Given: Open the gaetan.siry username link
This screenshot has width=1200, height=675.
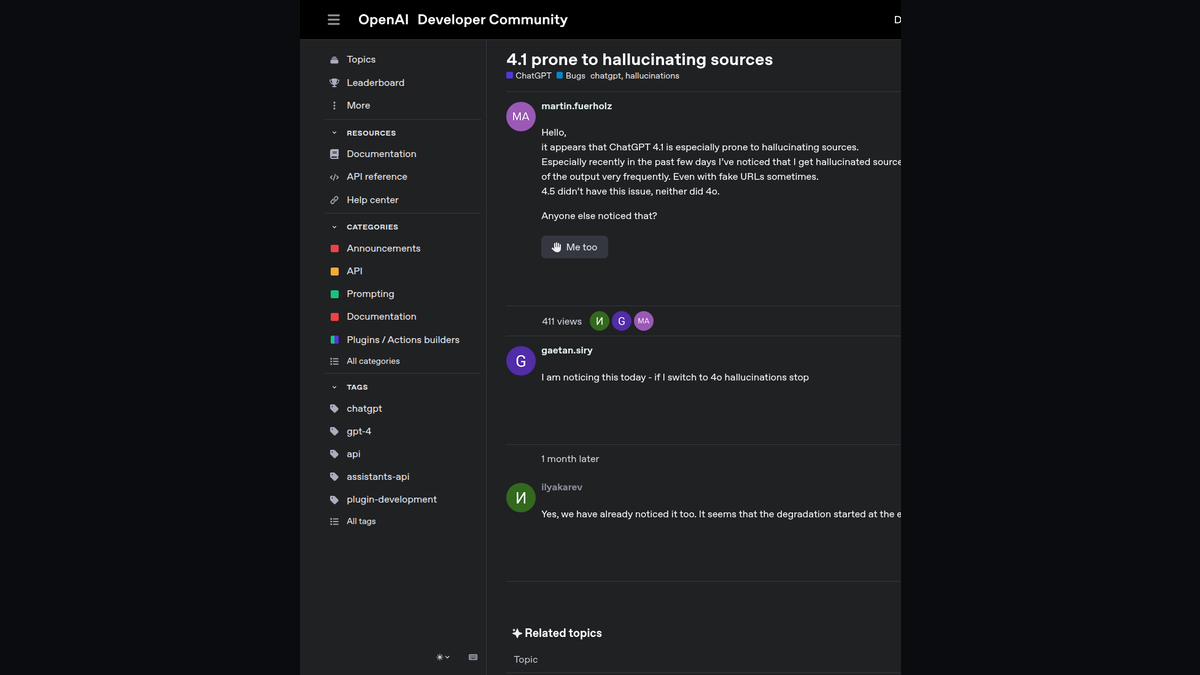Looking at the screenshot, I should point(567,350).
